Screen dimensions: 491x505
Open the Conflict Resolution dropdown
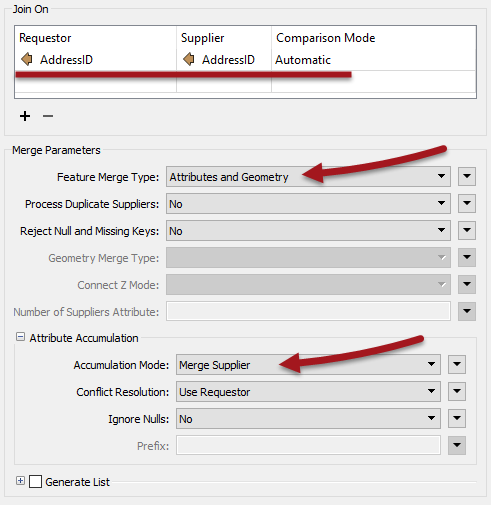[x=308, y=392]
